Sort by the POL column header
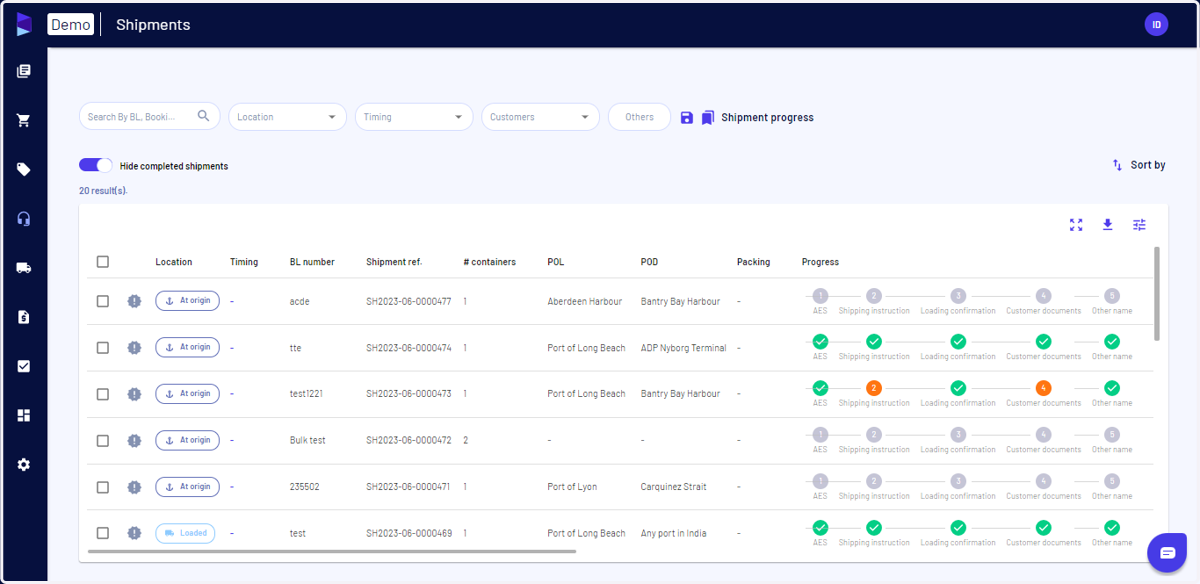 556,262
